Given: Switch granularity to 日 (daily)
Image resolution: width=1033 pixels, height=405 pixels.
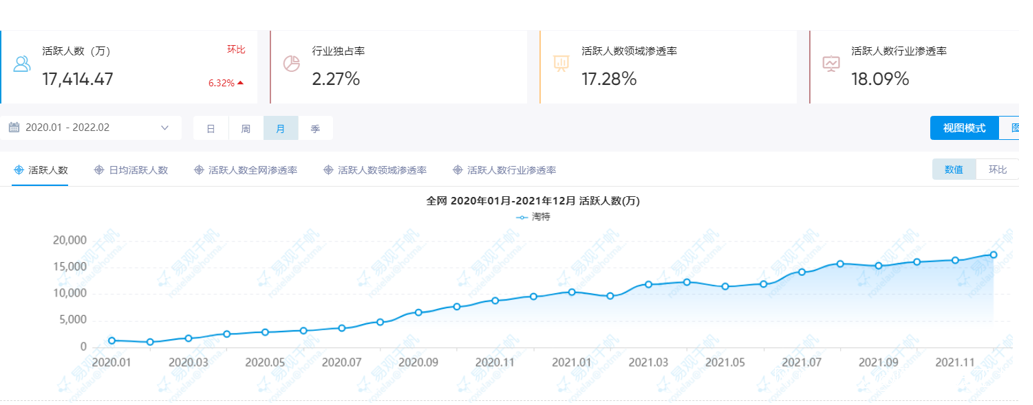Looking at the screenshot, I should [x=211, y=128].
